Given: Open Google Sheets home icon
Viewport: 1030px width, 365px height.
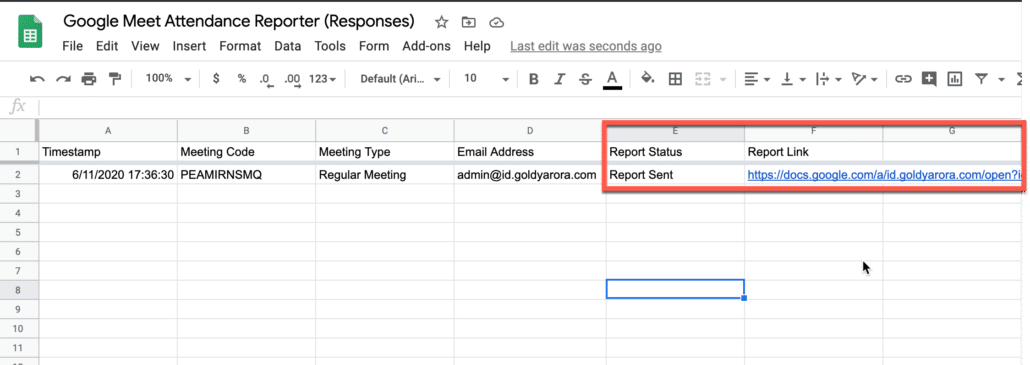Looking at the screenshot, I should click(x=30, y=33).
